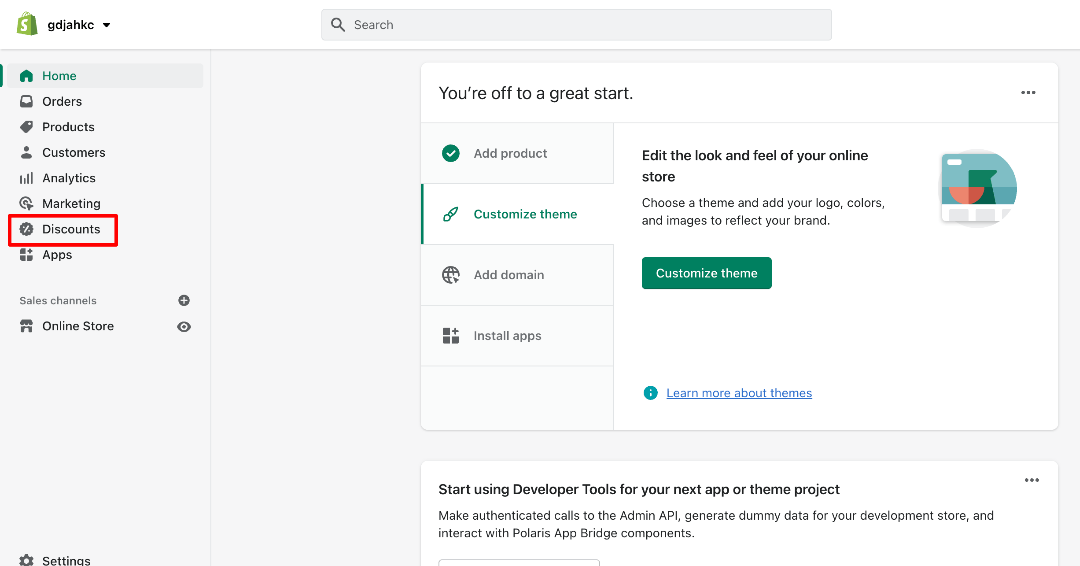
Task: Click the Customers person icon
Action: (x=26, y=152)
